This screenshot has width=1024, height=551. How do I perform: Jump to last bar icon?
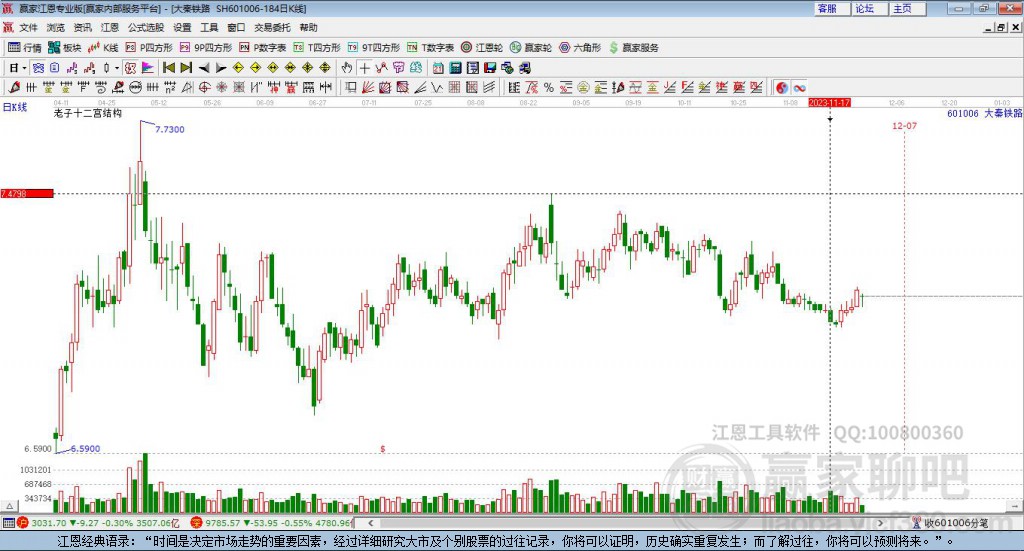(x=186, y=68)
